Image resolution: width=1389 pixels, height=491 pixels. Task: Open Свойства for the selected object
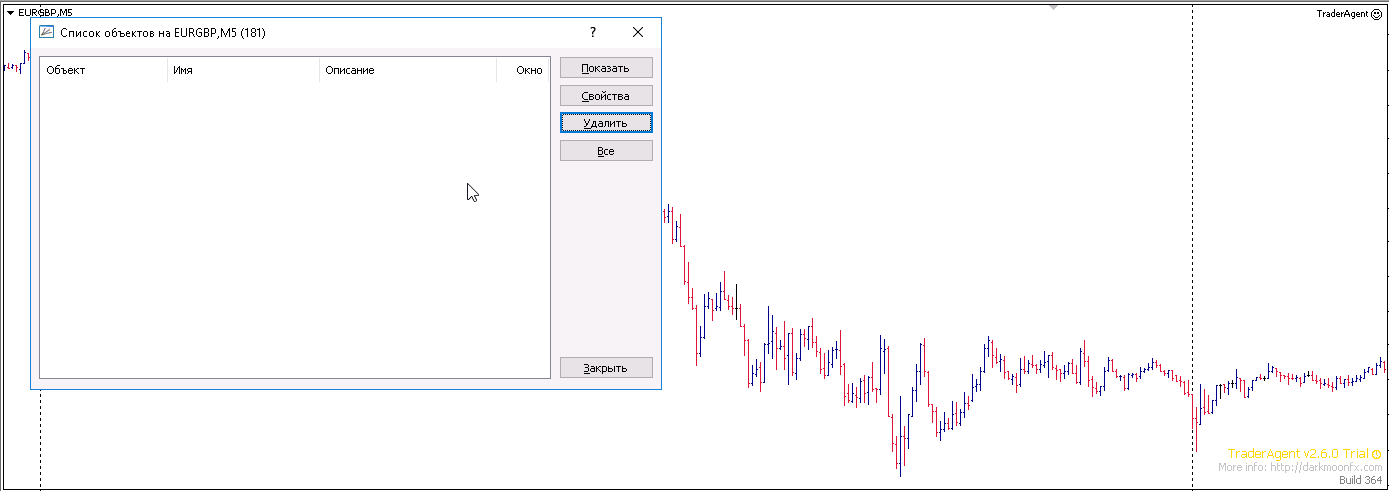coord(606,96)
